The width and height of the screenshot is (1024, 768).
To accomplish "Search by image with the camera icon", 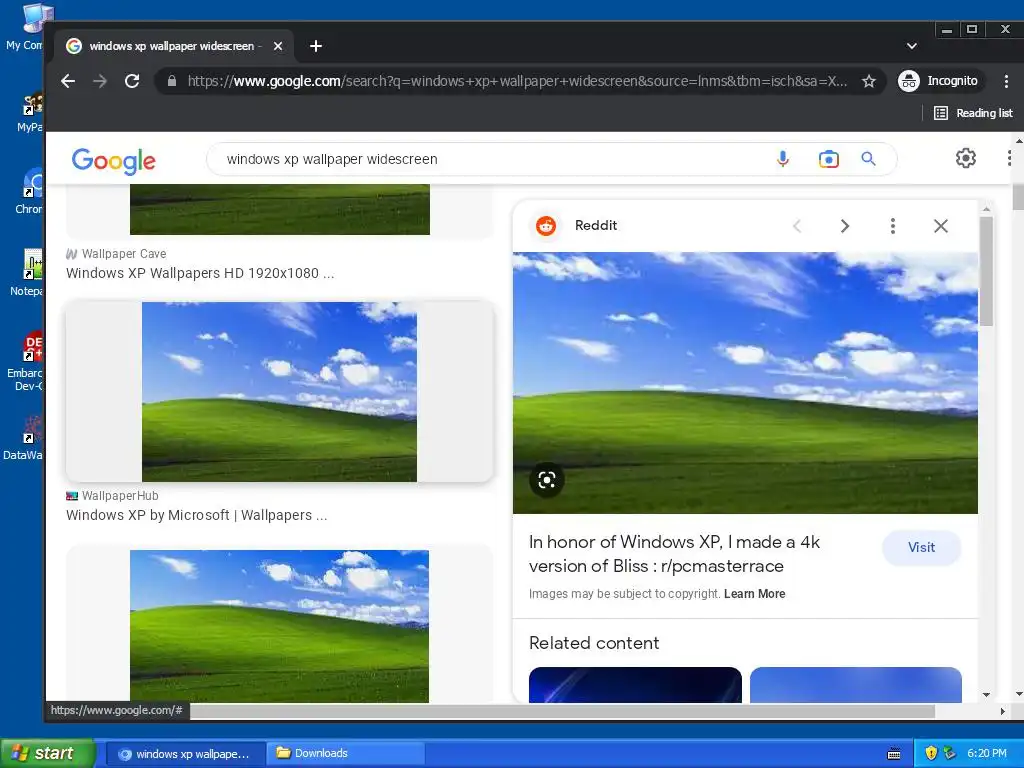I will [x=828, y=159].
